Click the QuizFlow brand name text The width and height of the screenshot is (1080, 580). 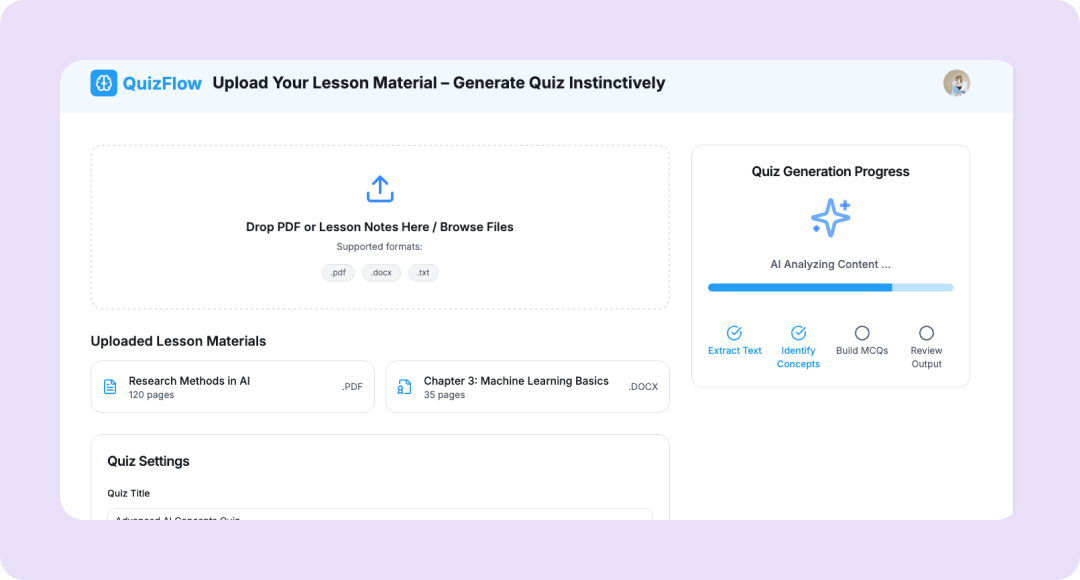point(162,83)
